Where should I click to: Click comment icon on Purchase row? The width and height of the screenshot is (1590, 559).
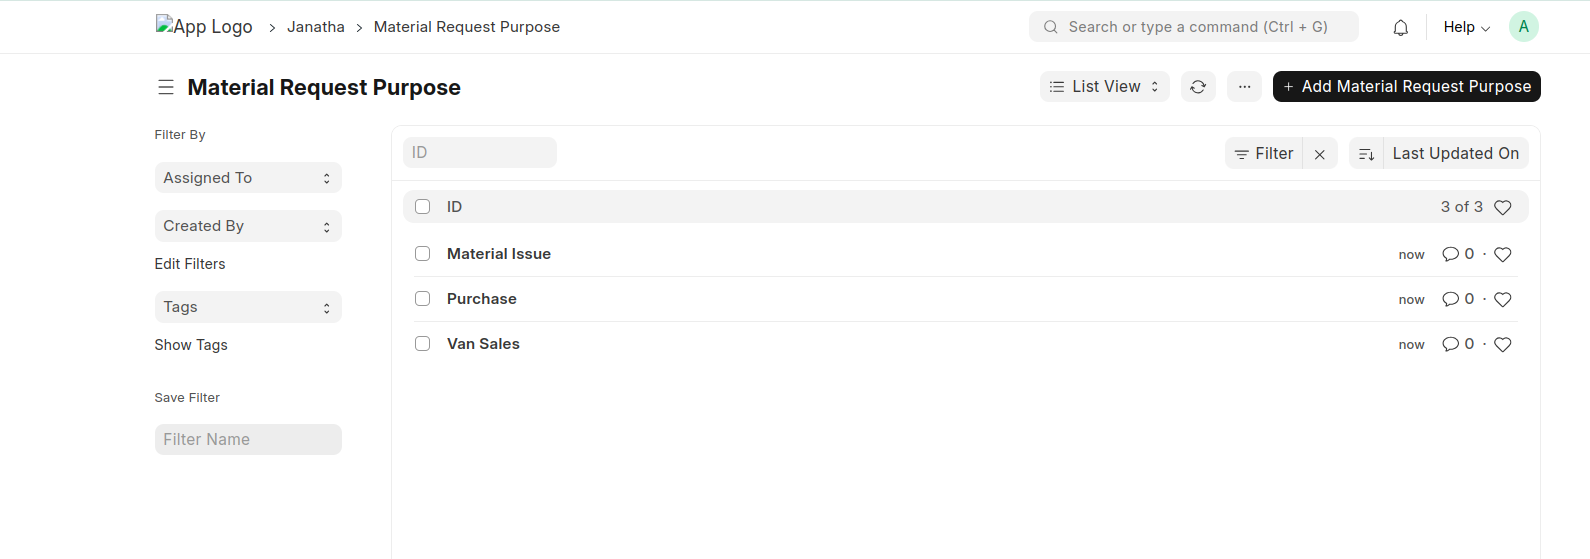1450,299
